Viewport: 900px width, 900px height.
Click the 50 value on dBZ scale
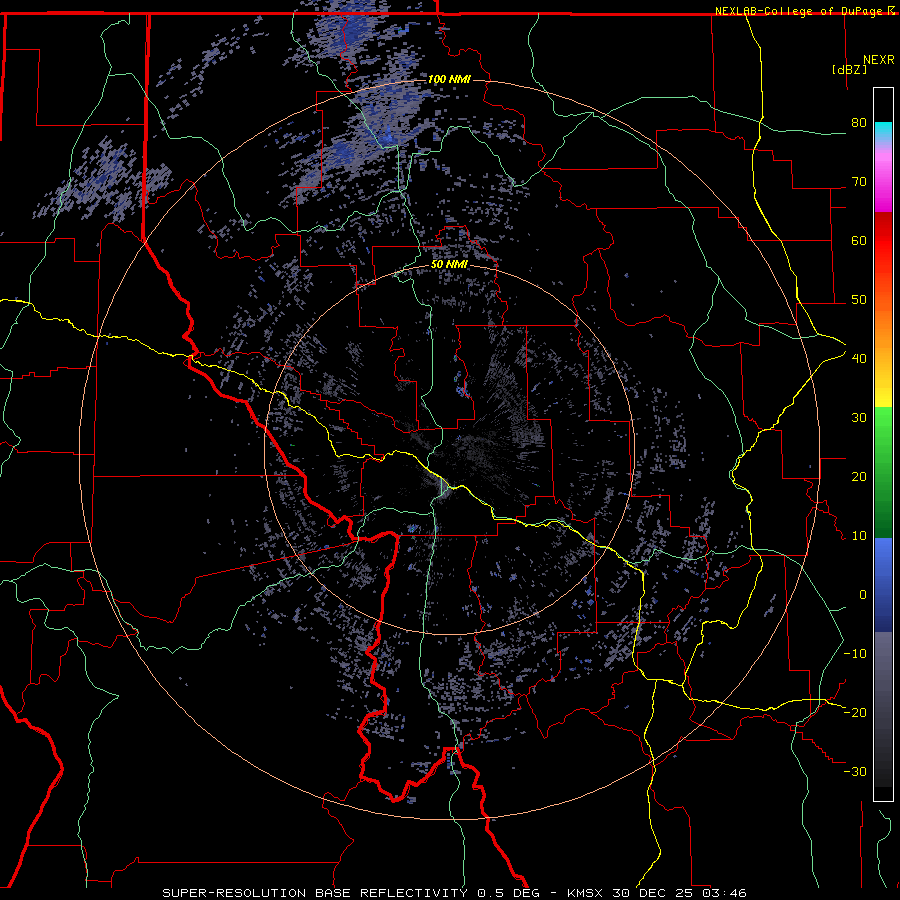[859, 300]
